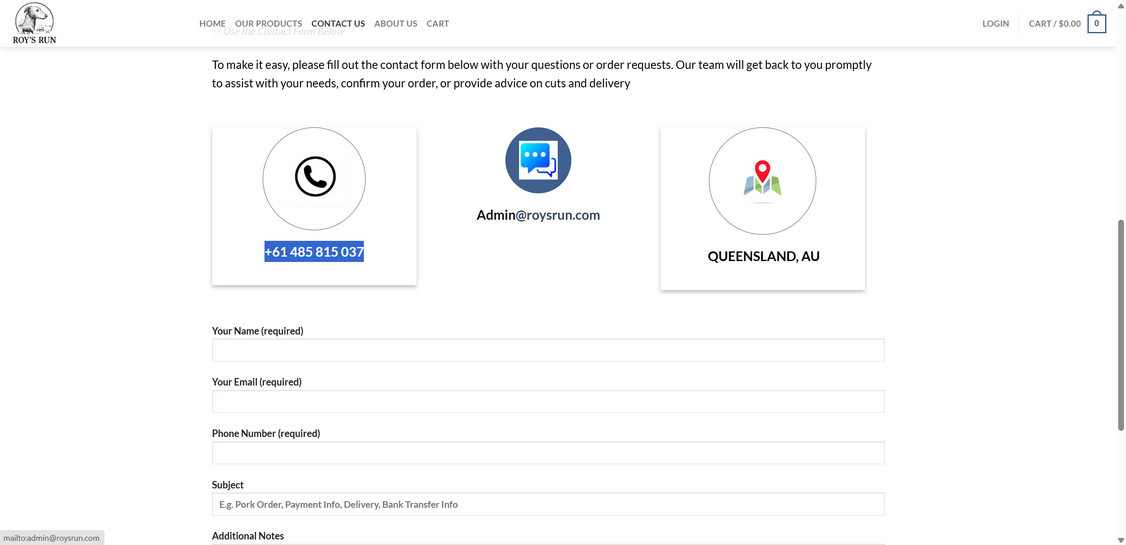Click the +61 485 815 037 phone number
Image resolution: width=1126 pixels, height=545 pixels.
[x=314, y=252]
